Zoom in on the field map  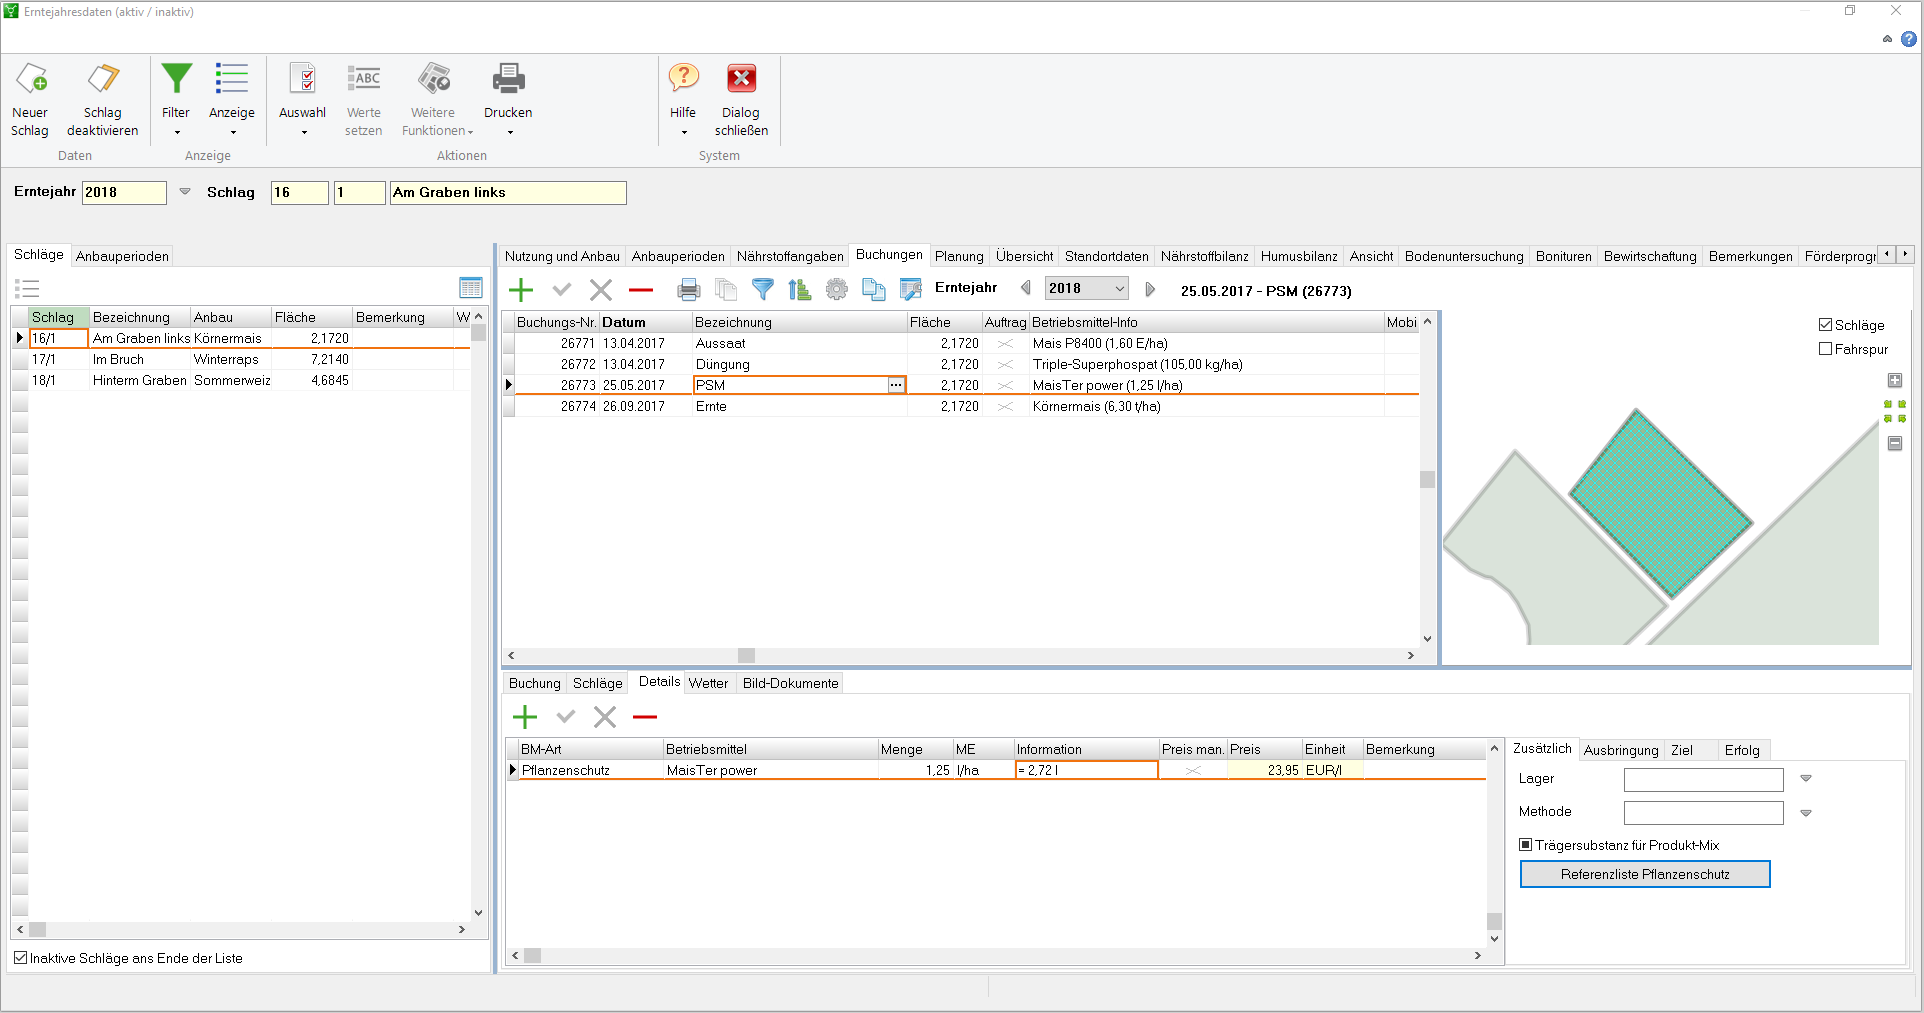coord(1894,380)
